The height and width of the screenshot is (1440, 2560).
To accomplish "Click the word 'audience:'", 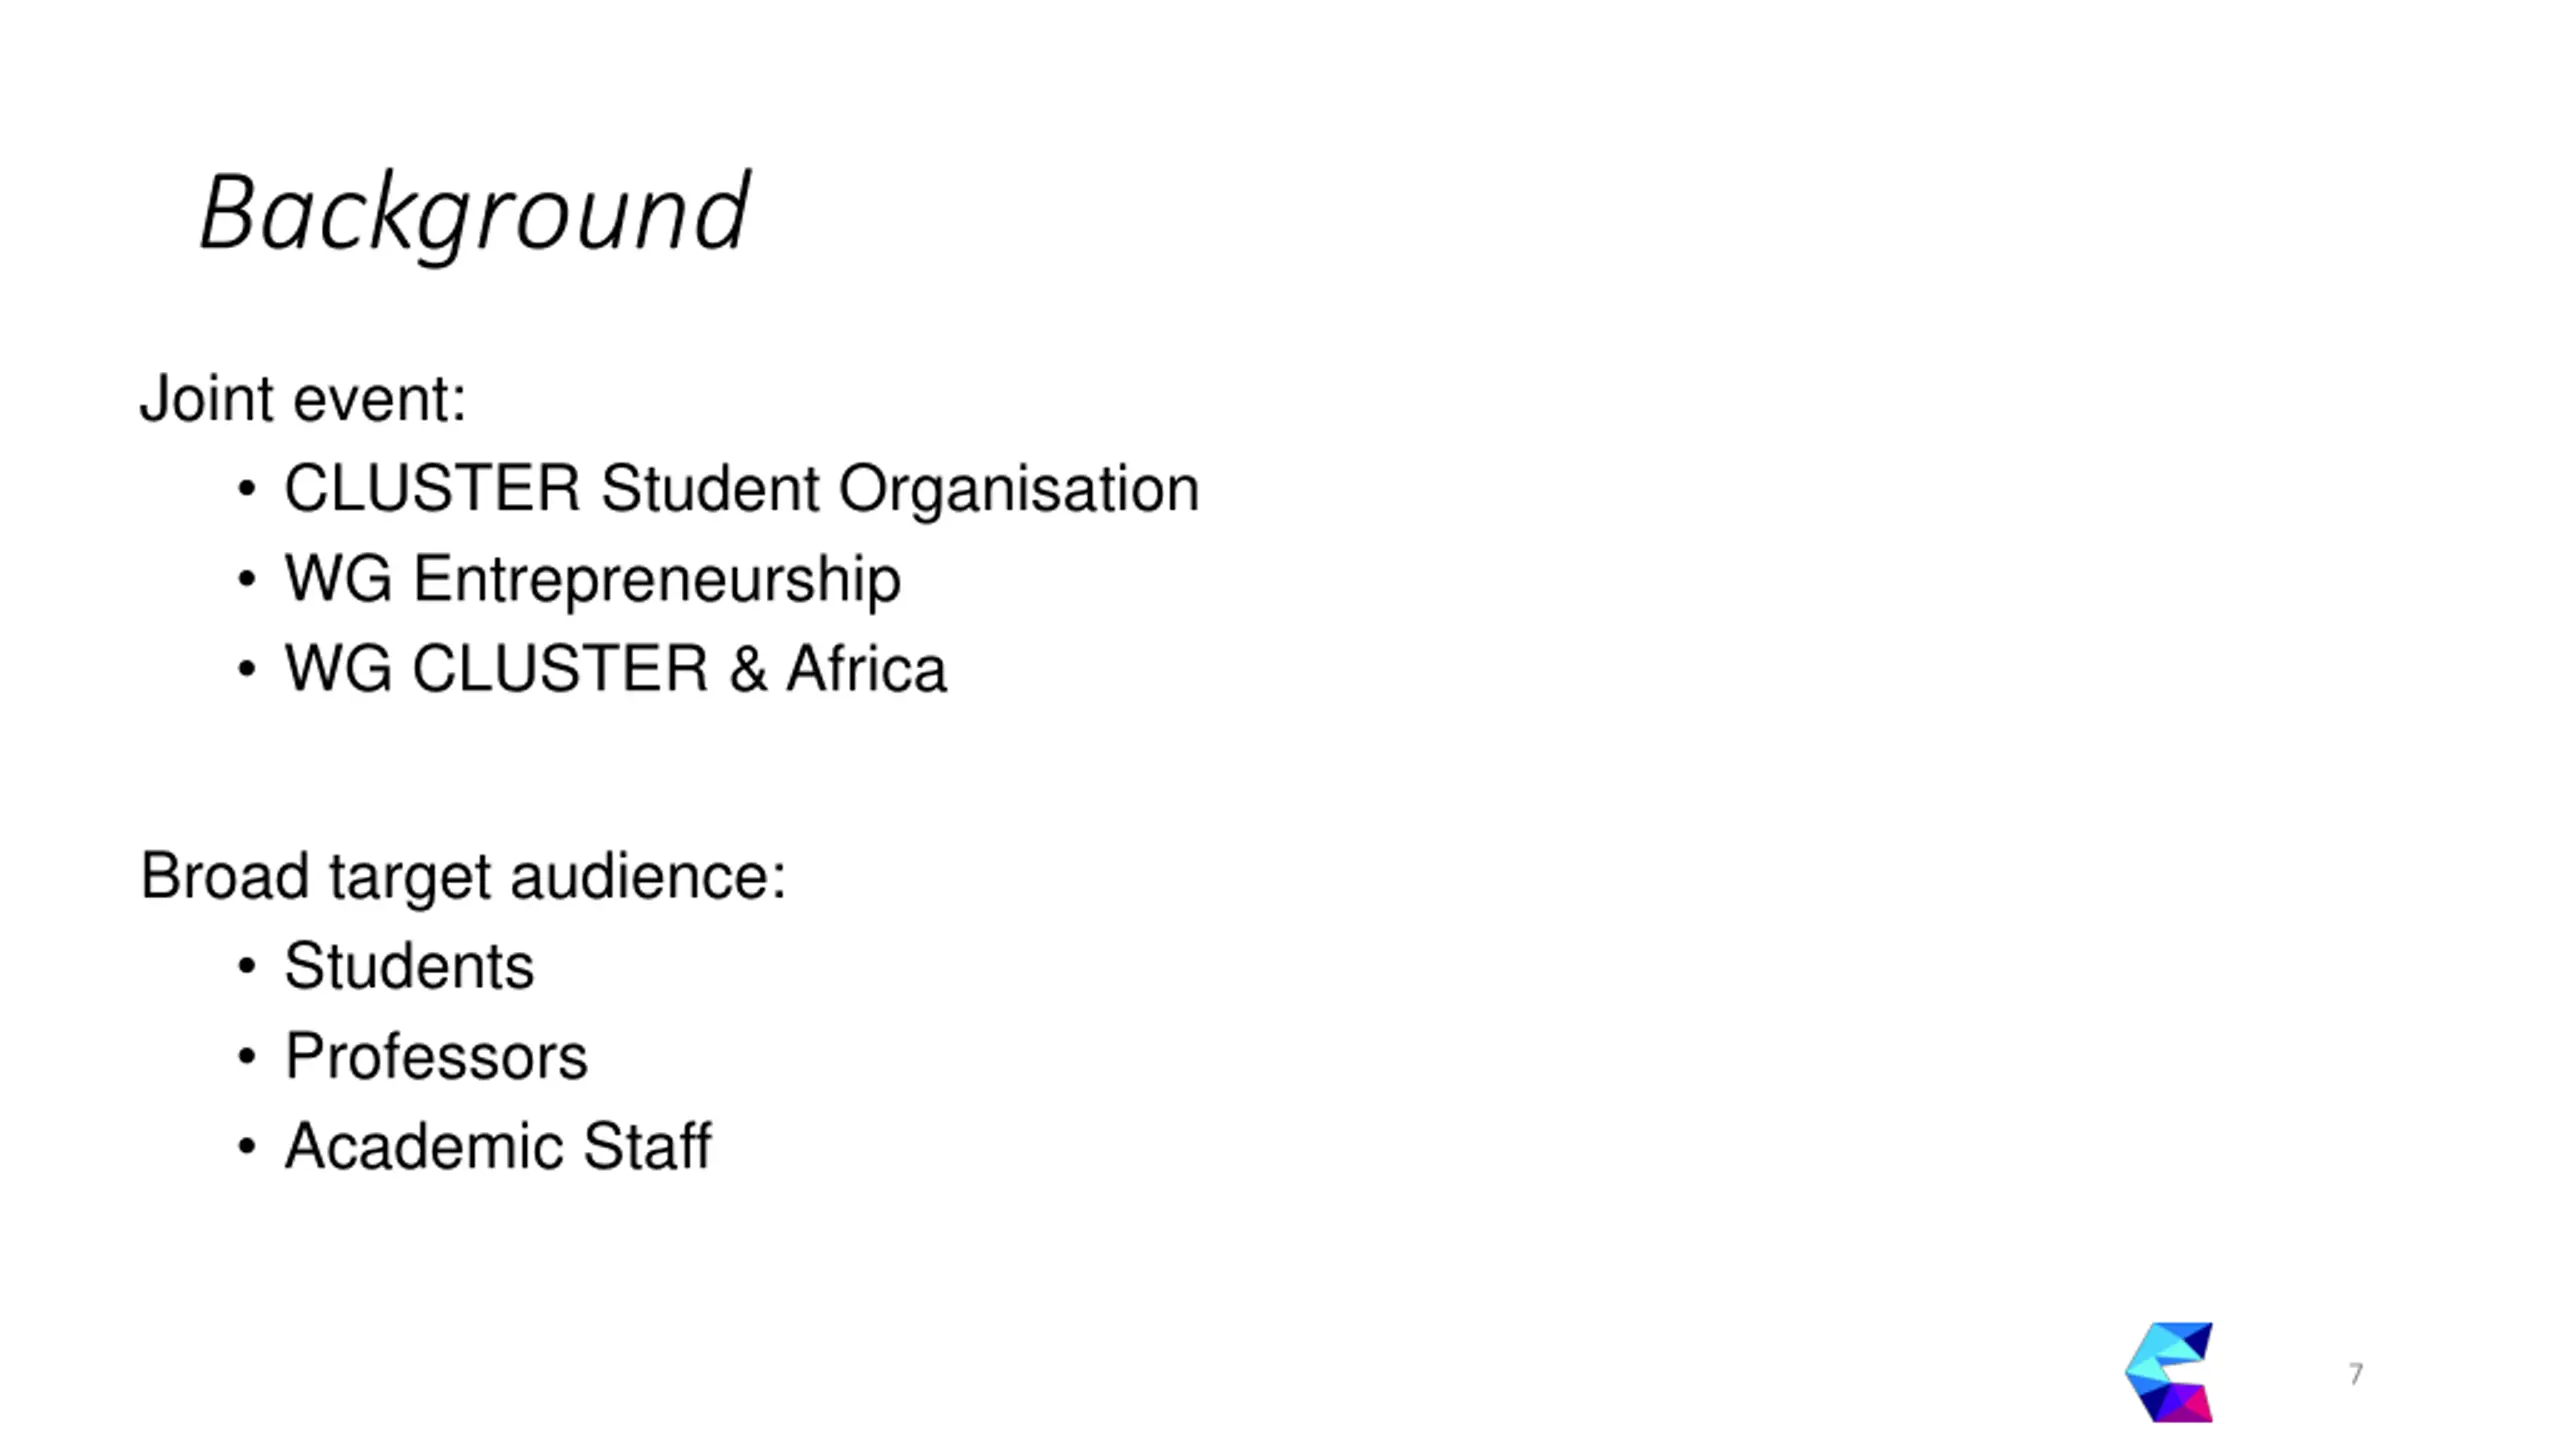I will tap(648, 876).
